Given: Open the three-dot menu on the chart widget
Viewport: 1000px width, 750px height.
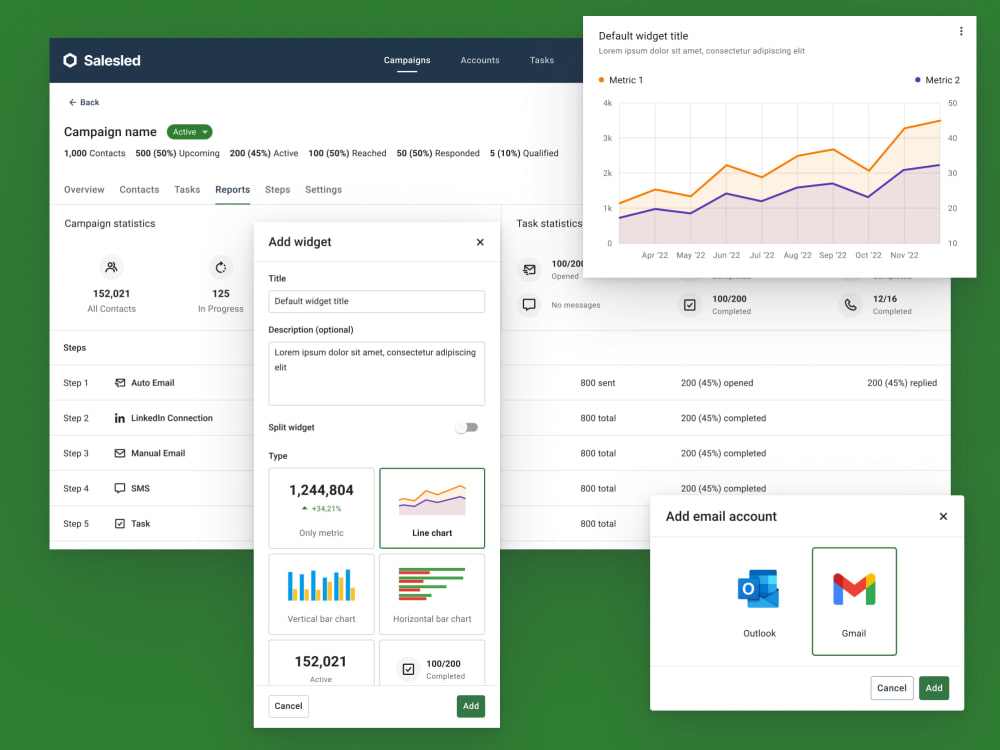Looking at the screenshot, I should coord(961,31).
